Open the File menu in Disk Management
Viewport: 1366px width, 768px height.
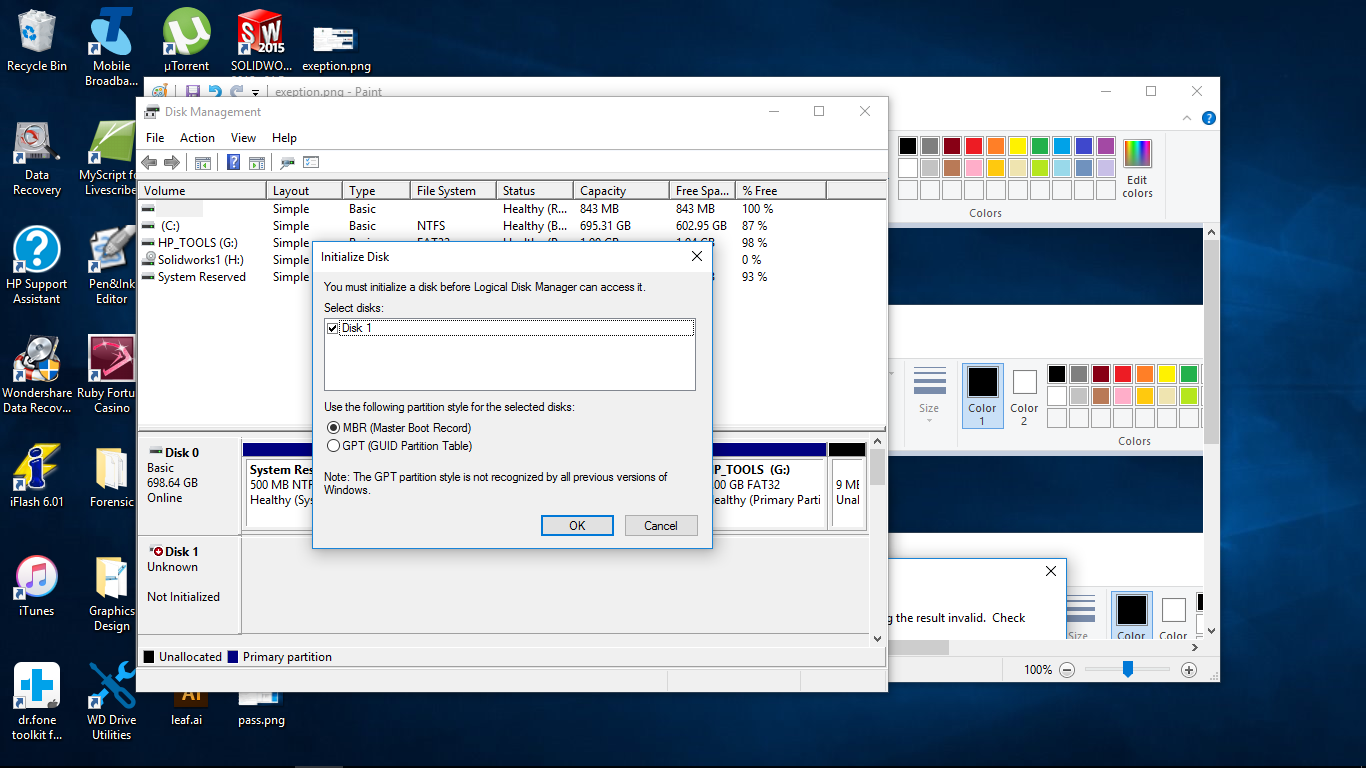coord(155,138)
